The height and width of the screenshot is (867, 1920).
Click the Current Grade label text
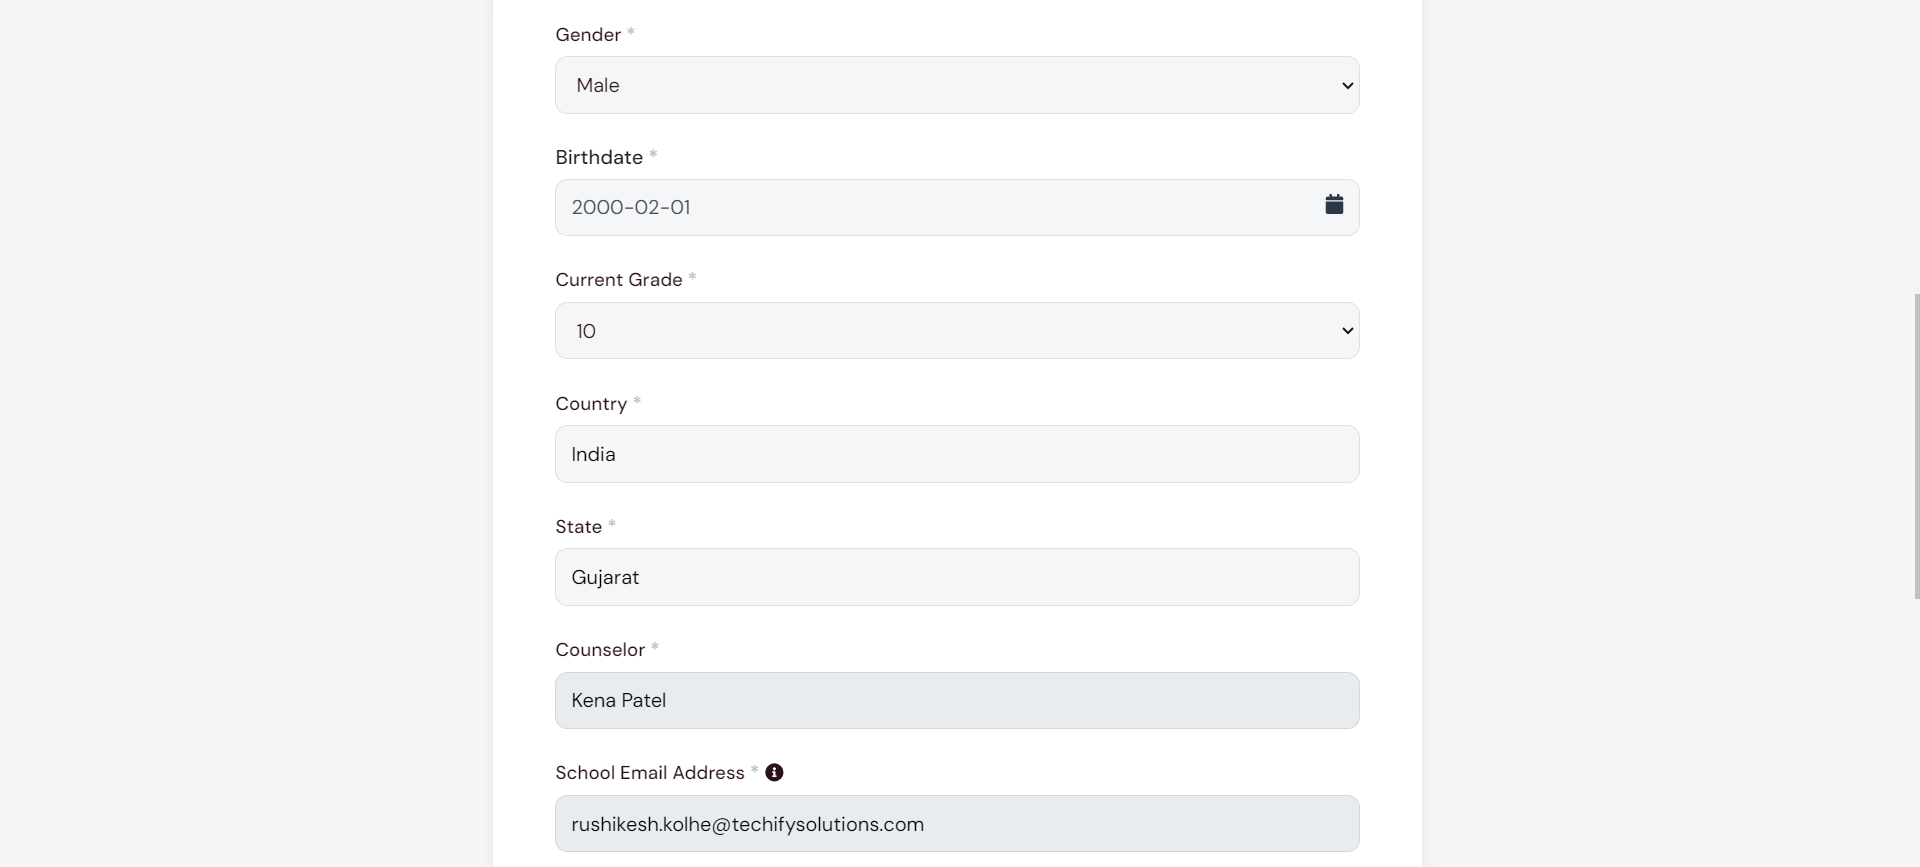[x=619, y=280]
